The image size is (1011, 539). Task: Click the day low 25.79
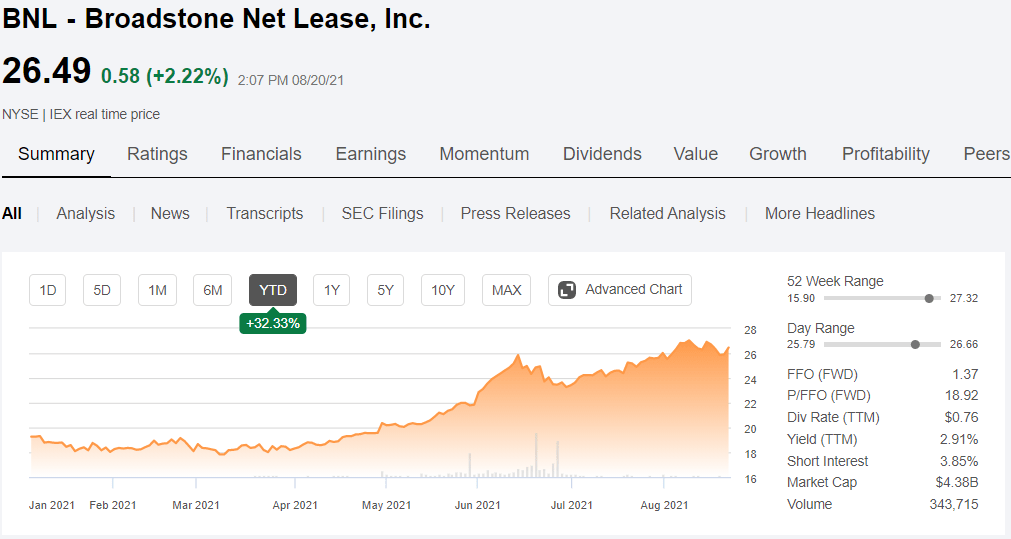click(801, 344)
